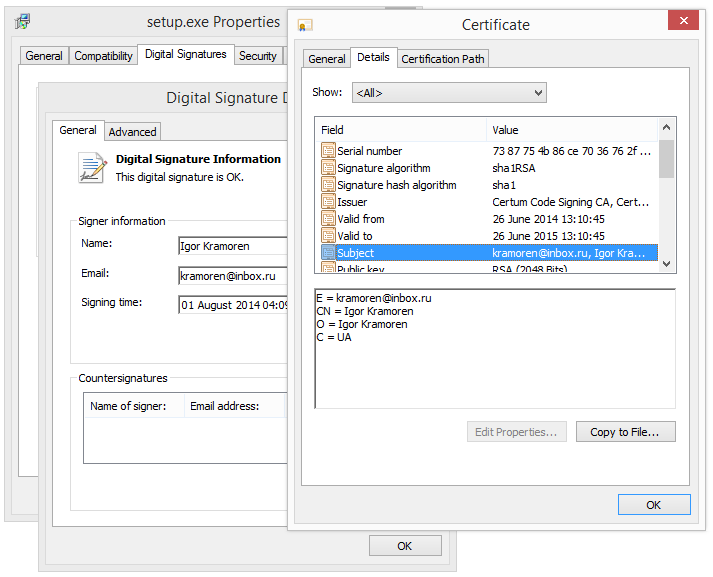Open the Security tab in setup.exe Properties
The width and height of the screenshot is (713, 577).
click(x=258, y=56)
